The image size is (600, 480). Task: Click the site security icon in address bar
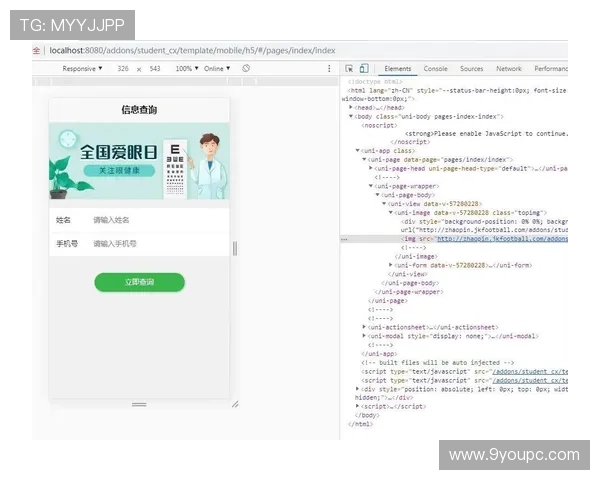[x=36, y=51]
